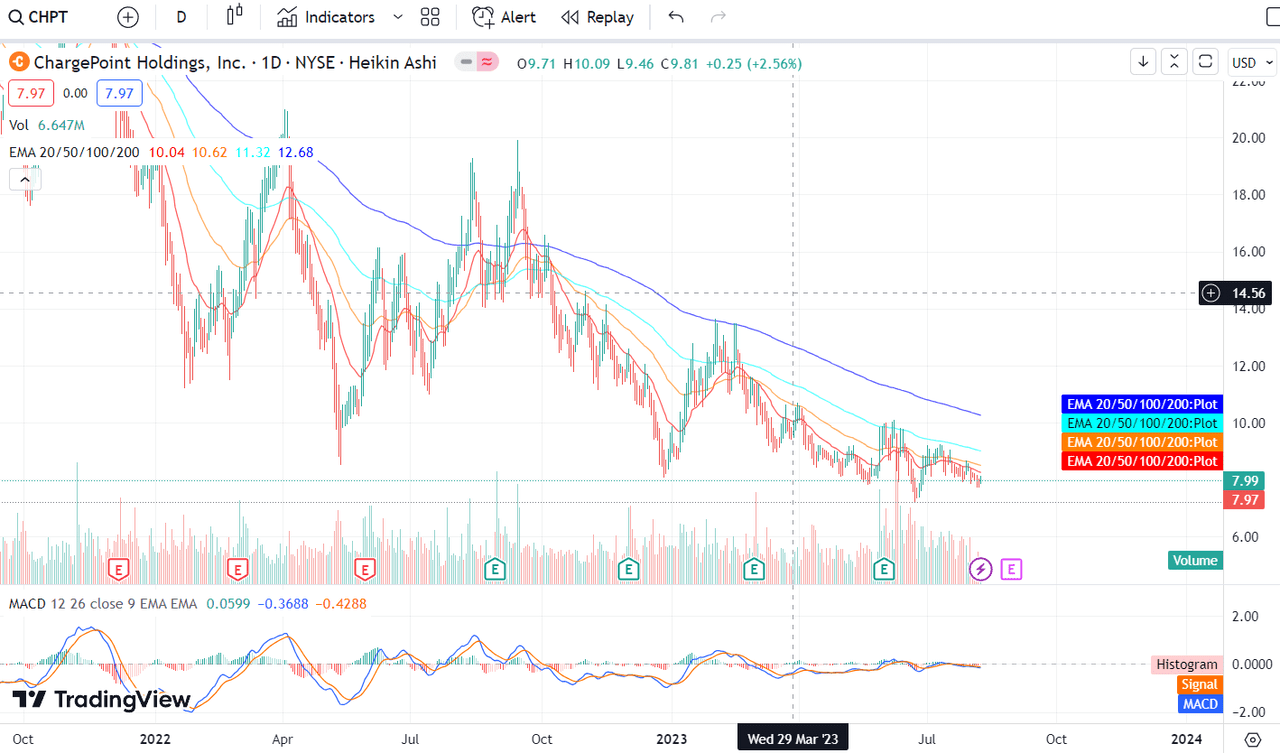Click the Apr time axis label
The image size is (1280, 753).
tap(283, 739)
